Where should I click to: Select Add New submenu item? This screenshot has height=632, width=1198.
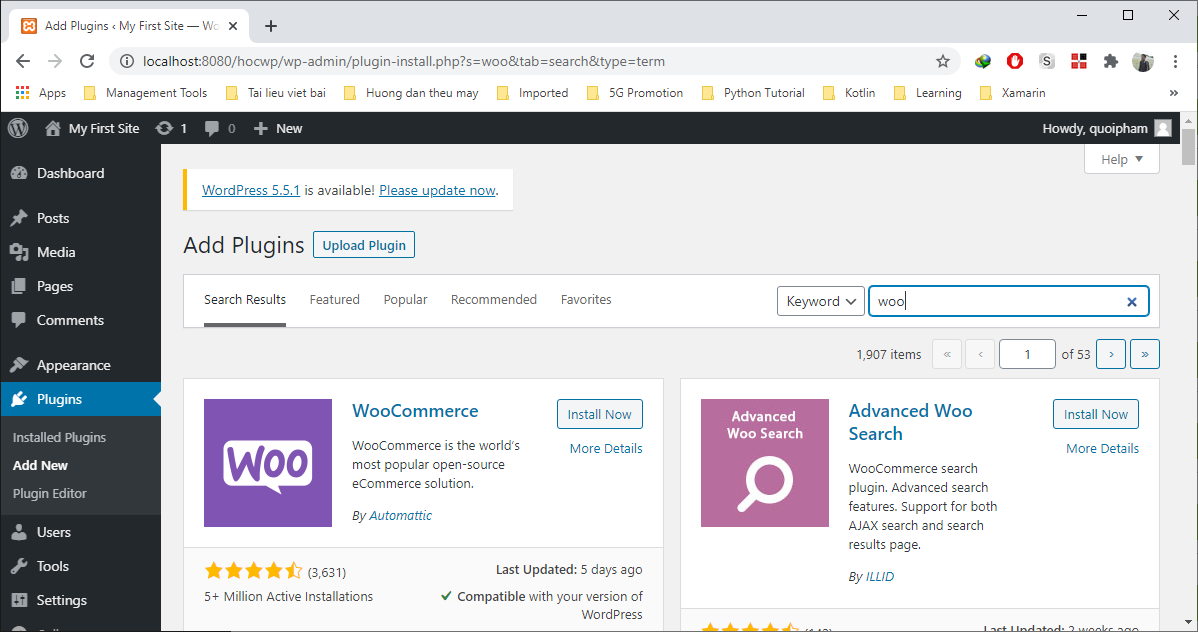tap(40, 465)
